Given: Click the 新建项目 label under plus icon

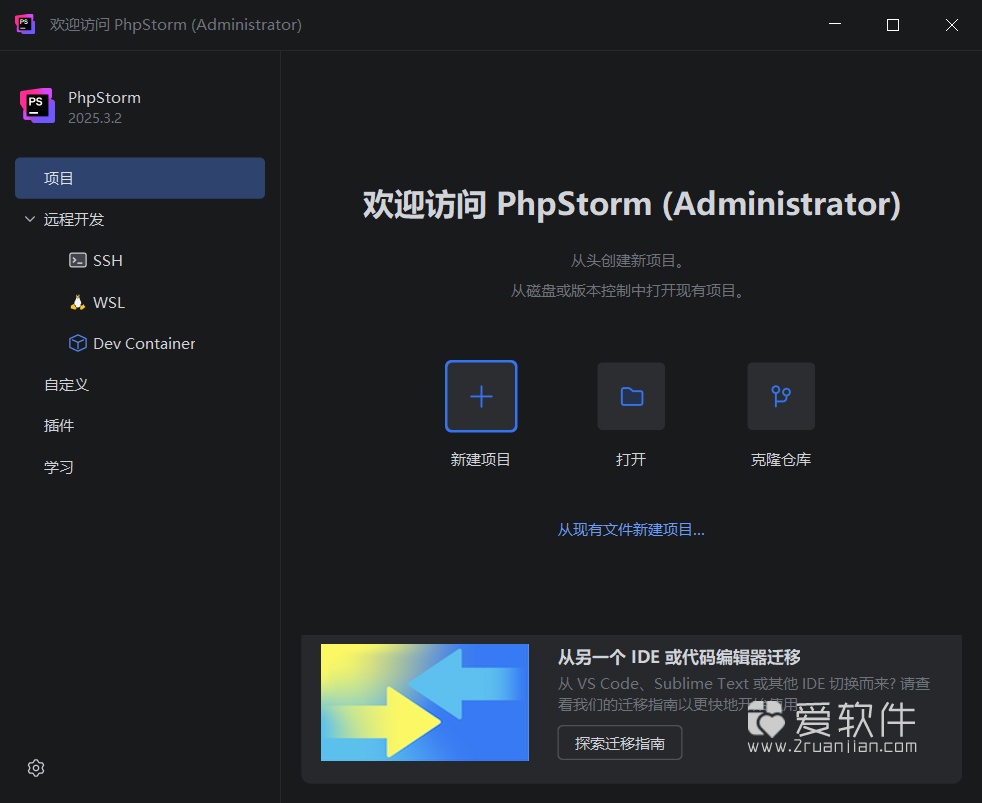Looking at the screenshot, I should pos(481,459).
